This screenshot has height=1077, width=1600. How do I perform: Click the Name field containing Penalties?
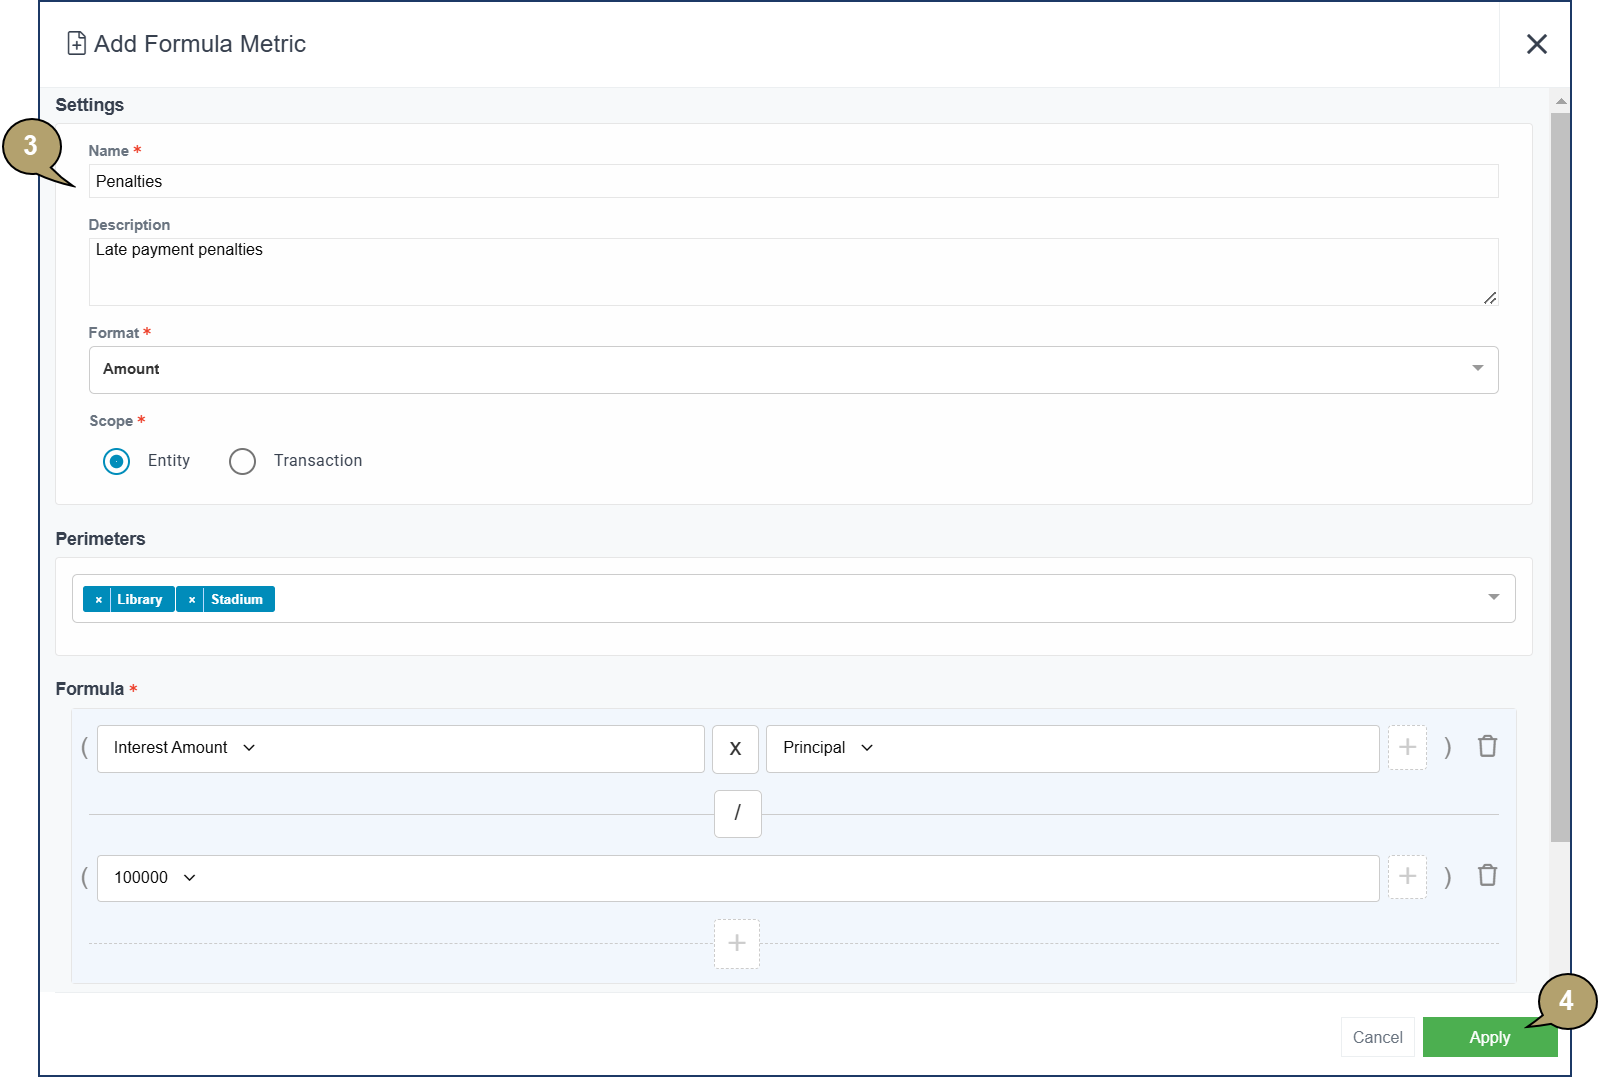tap(793, 182)
